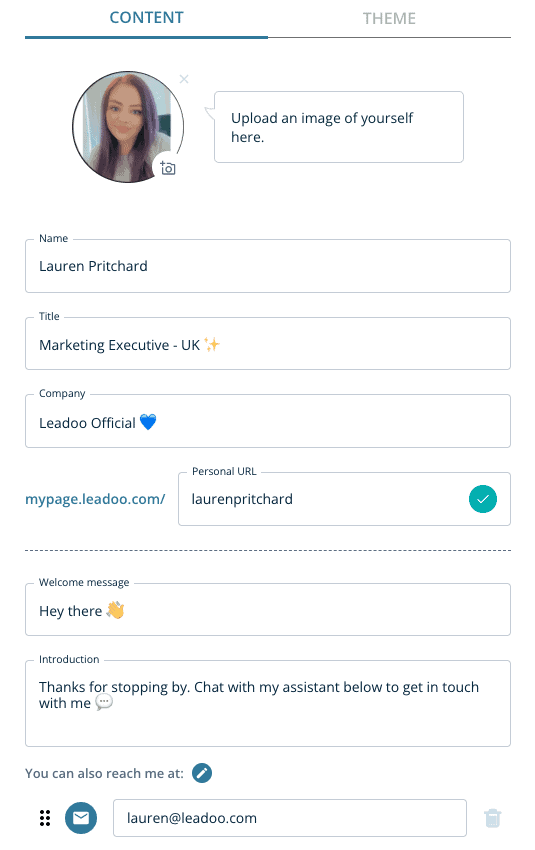Click the profile photo thumbnail

coord(128,127)
